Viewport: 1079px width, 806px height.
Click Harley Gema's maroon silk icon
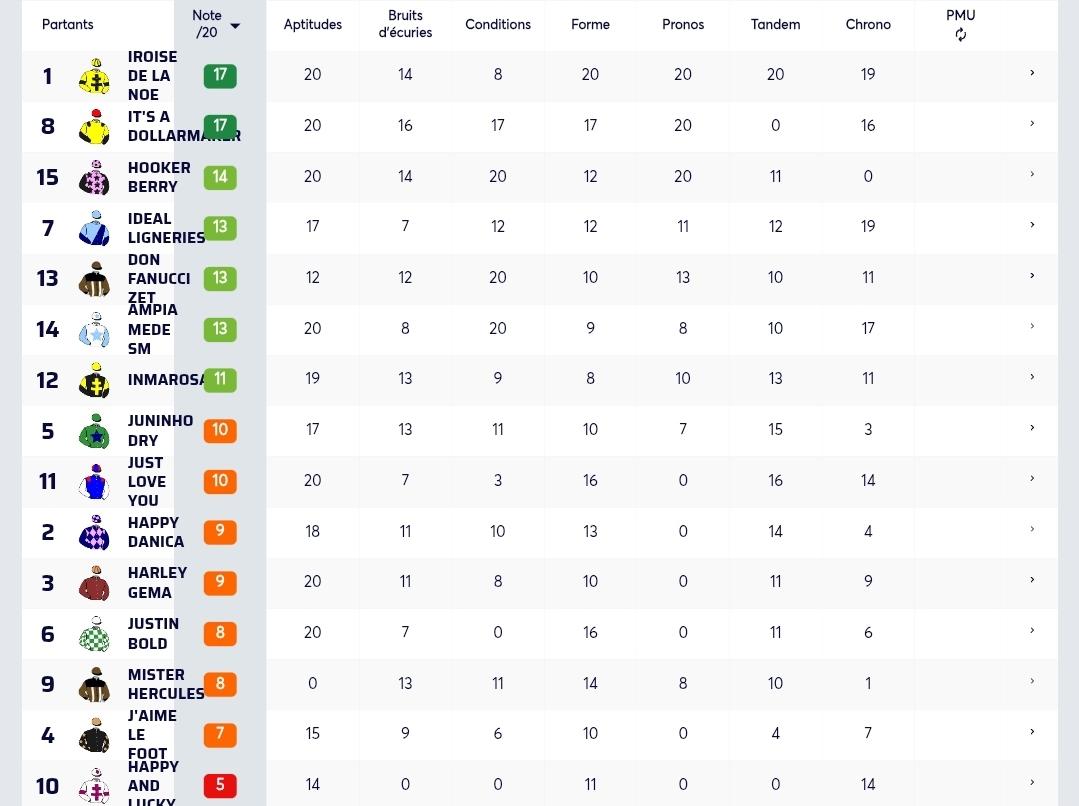coord(95,583)
